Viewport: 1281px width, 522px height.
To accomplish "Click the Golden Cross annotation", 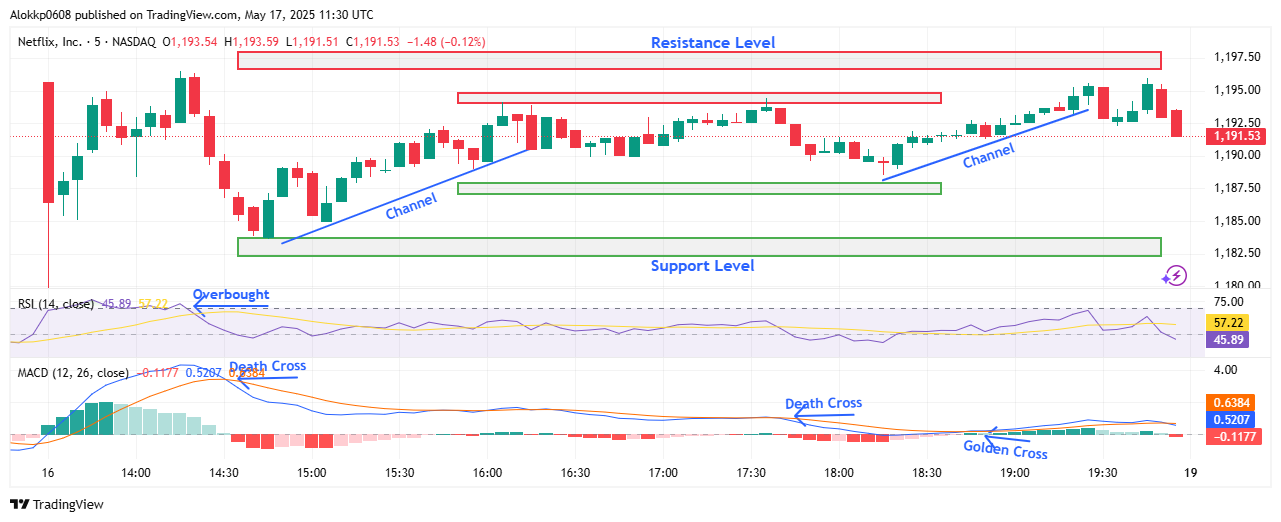I will pos(1005,449).
